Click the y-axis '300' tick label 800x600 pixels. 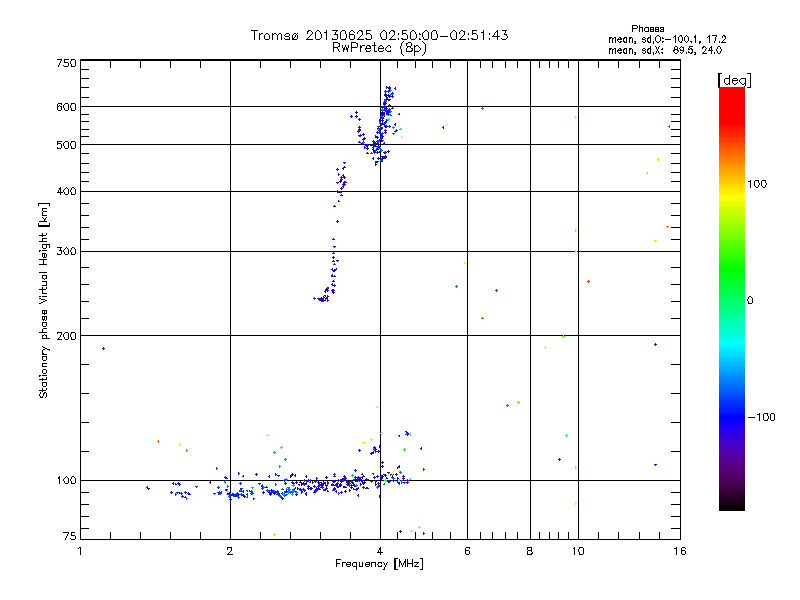tap(66, 251)
